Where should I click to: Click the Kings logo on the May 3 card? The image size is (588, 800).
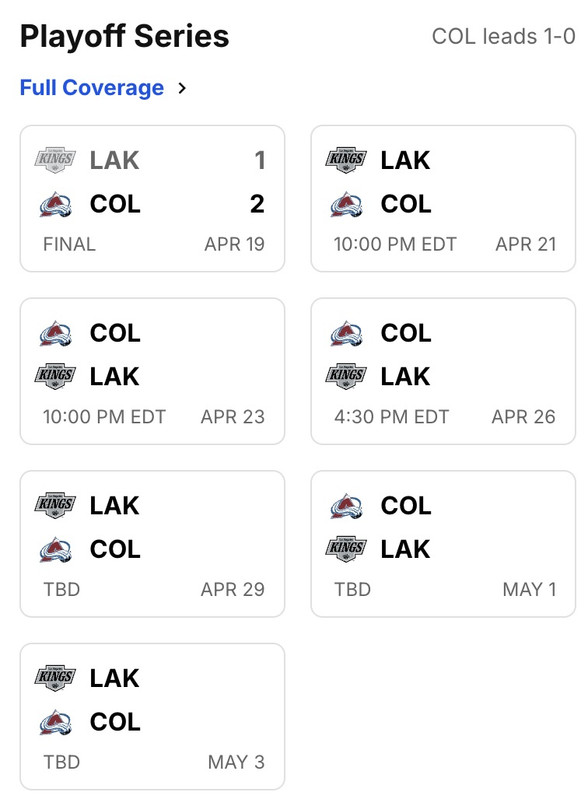55,677
